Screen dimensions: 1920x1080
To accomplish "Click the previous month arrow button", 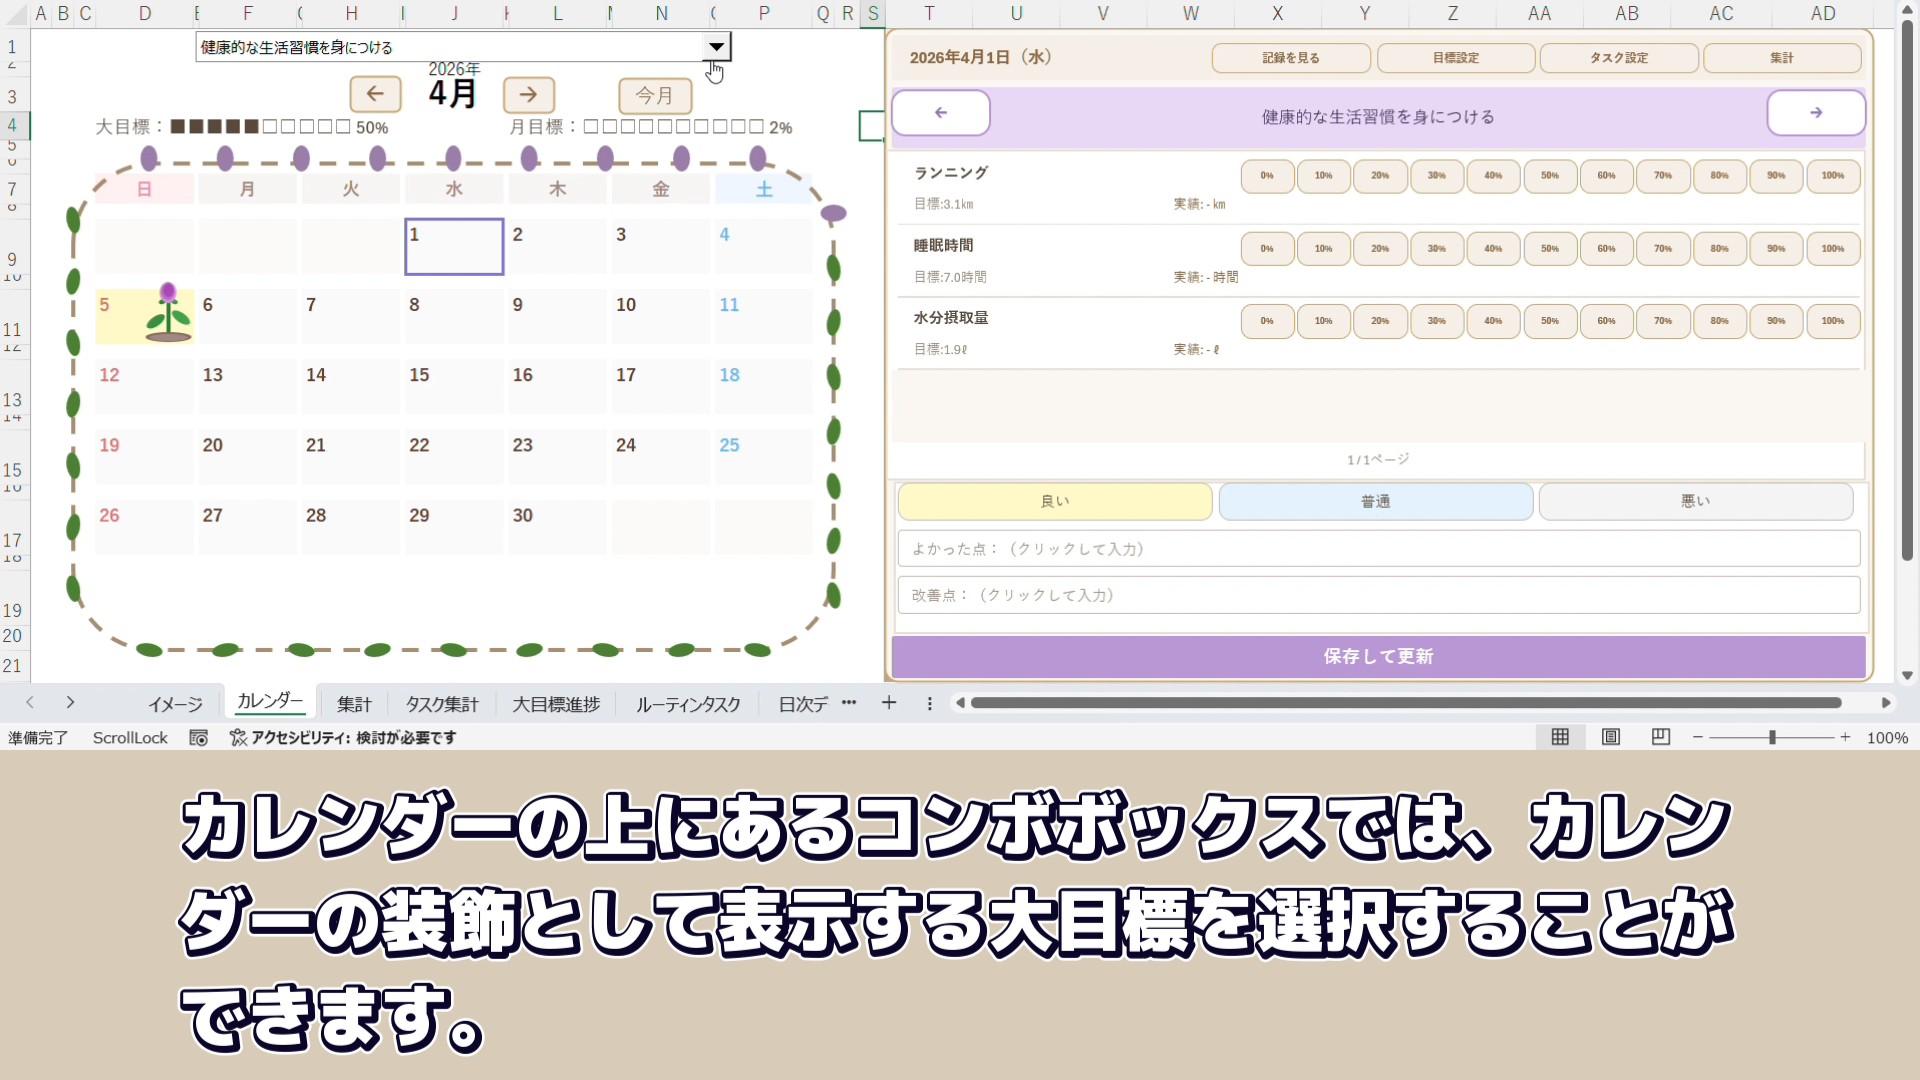I will pyautogui.click(x=375, y=94).
